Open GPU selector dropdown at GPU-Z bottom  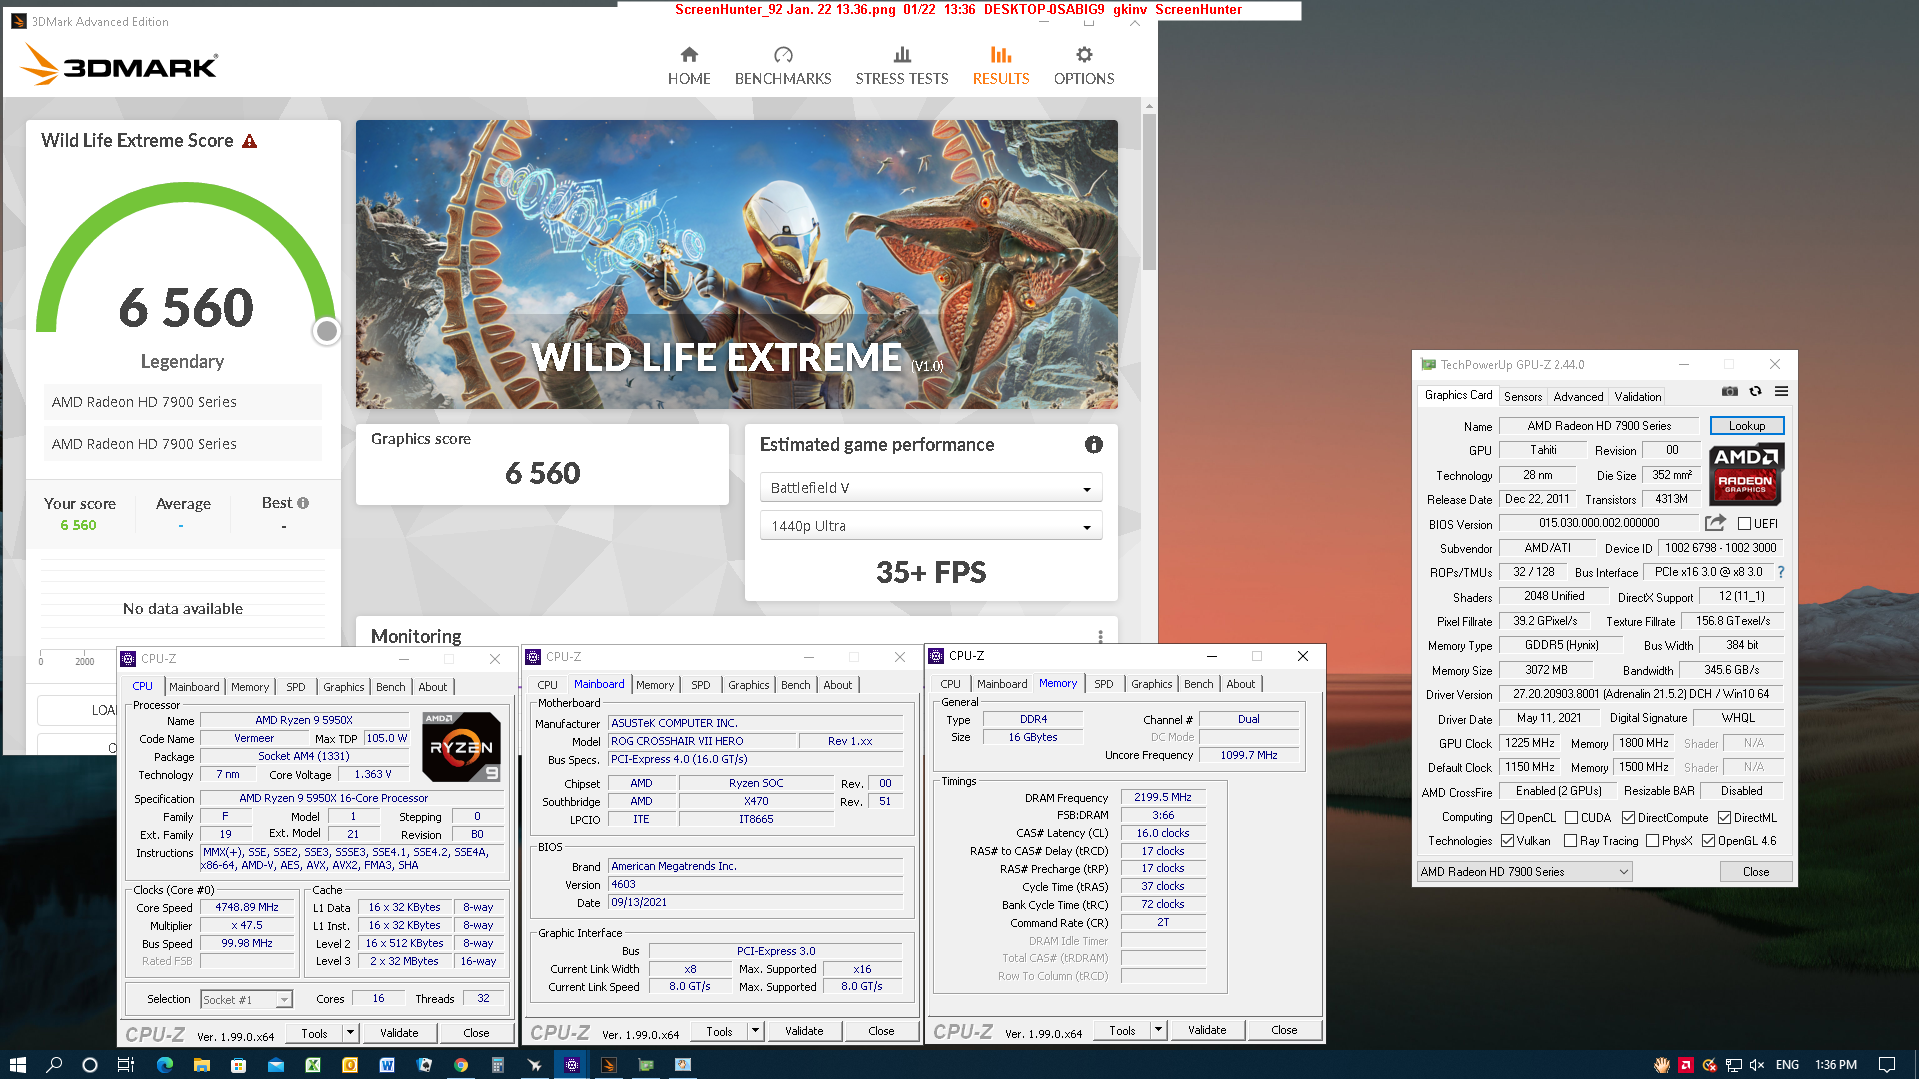[x=1524, y=872]
